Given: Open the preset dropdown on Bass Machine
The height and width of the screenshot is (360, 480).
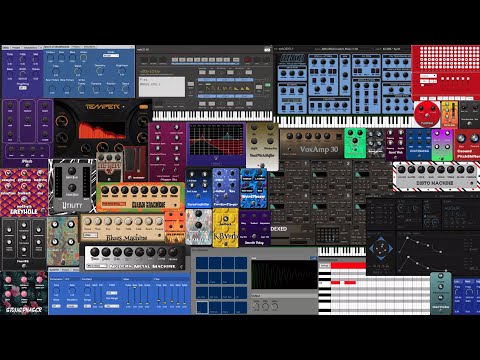Looking at the screenshot, I should (x=90, y=235).
